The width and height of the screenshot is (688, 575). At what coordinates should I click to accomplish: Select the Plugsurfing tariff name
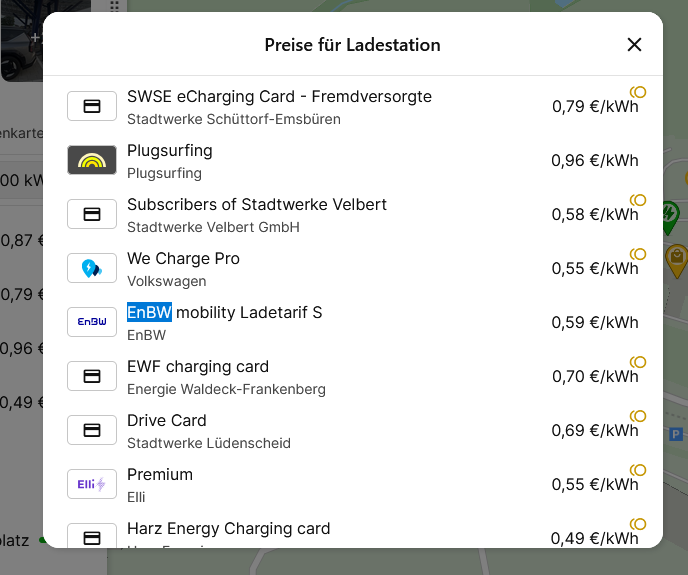click(169, 151)
